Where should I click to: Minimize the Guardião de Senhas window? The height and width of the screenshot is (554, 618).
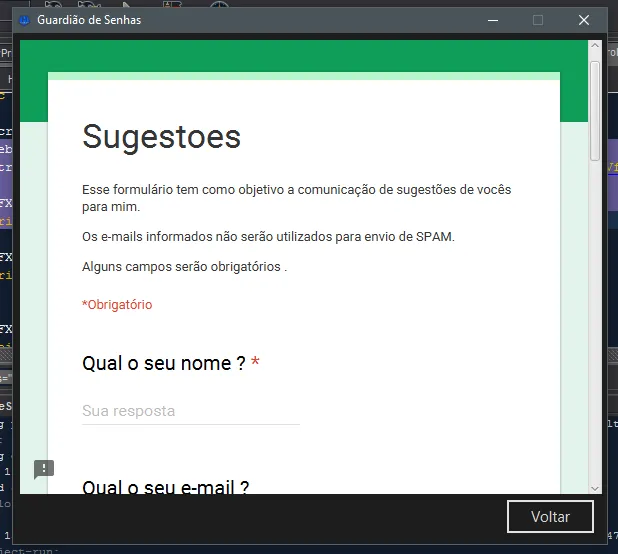[493, 20]
